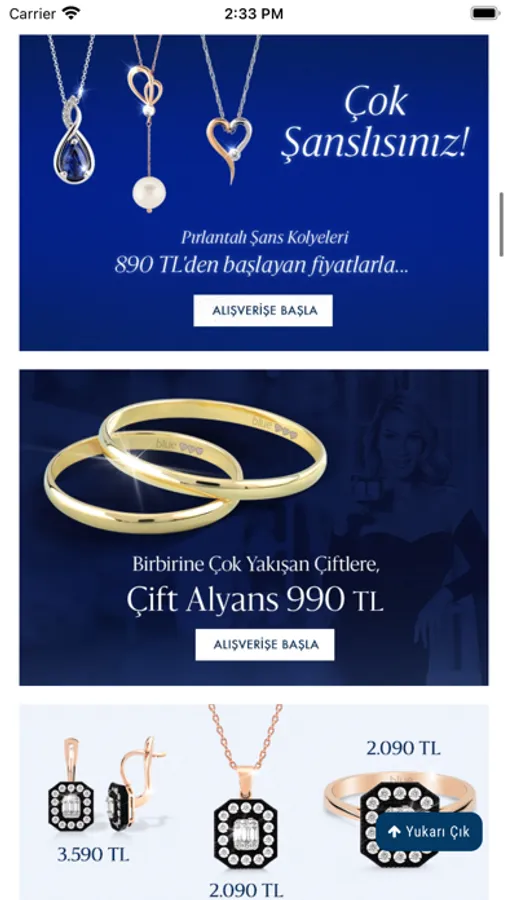Tap ALIŞVERİŞE BAŞLA under Çift Alyans banner
Image resolution: width=507 pixels, height=900 pixels.
point(265,645)
